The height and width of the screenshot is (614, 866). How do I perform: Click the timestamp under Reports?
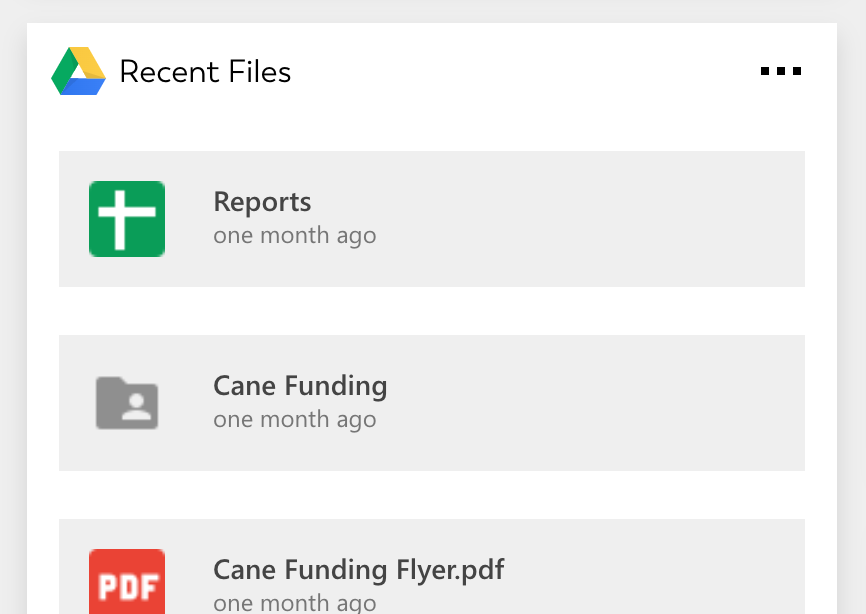pos(294,236)
